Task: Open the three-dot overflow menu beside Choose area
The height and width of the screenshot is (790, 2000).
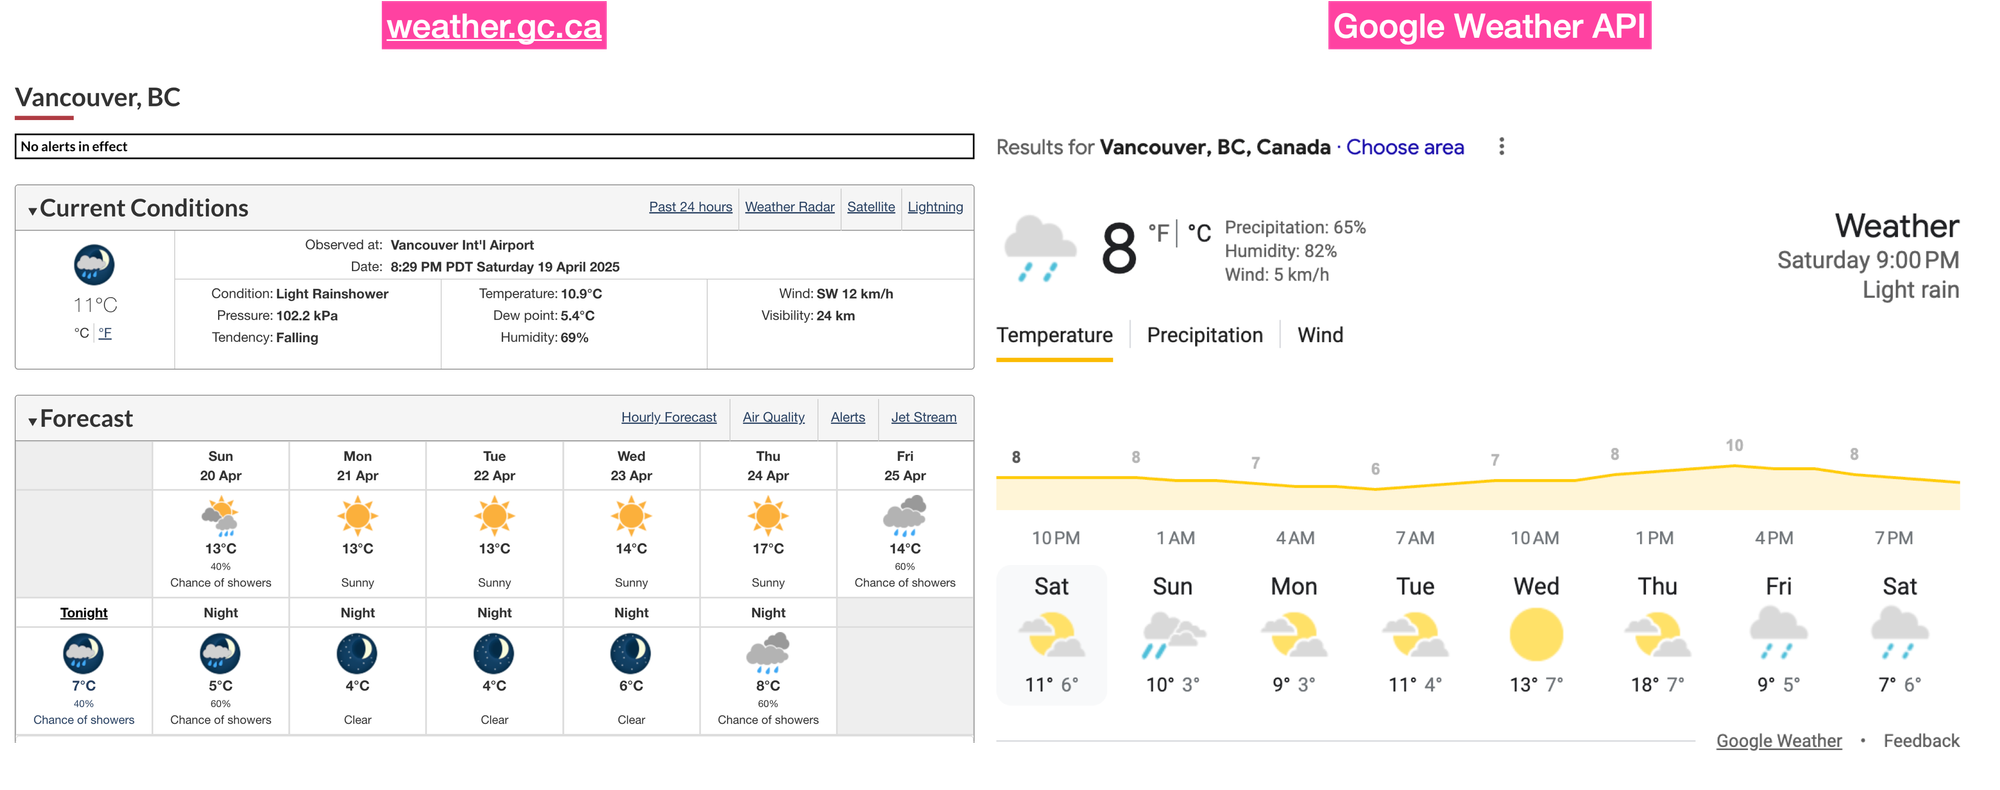Action: pyautogui.click(x=1501, y=147)
